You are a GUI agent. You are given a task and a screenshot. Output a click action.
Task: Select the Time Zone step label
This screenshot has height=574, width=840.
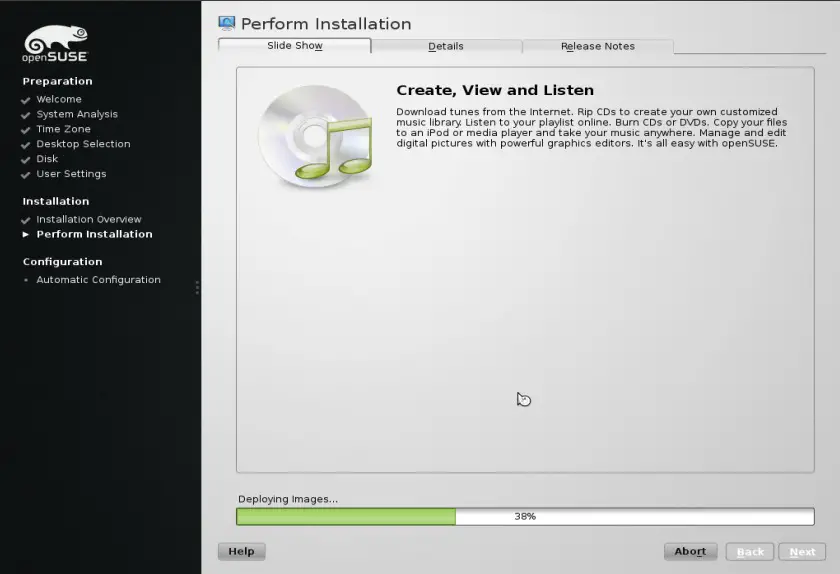(x=63, y=129)
